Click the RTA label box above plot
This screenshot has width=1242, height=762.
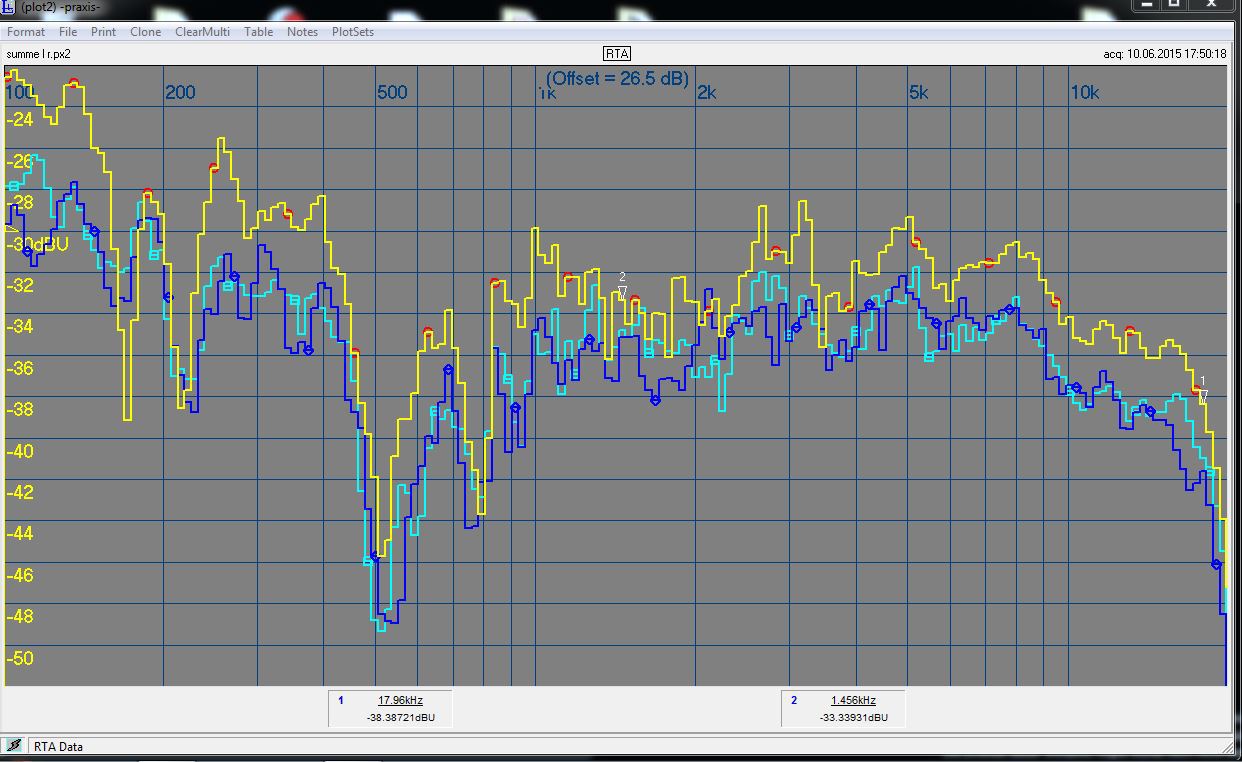[617, 54]
